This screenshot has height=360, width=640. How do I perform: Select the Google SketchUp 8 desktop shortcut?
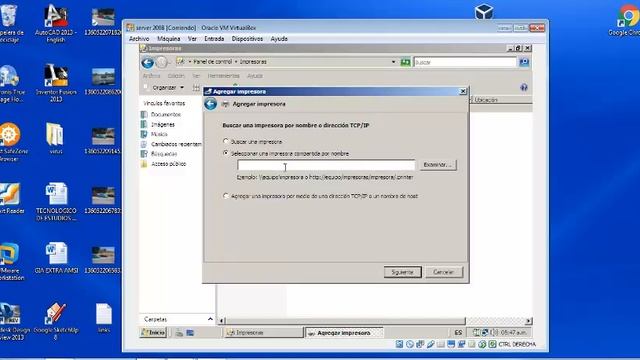tap(56, 322)
